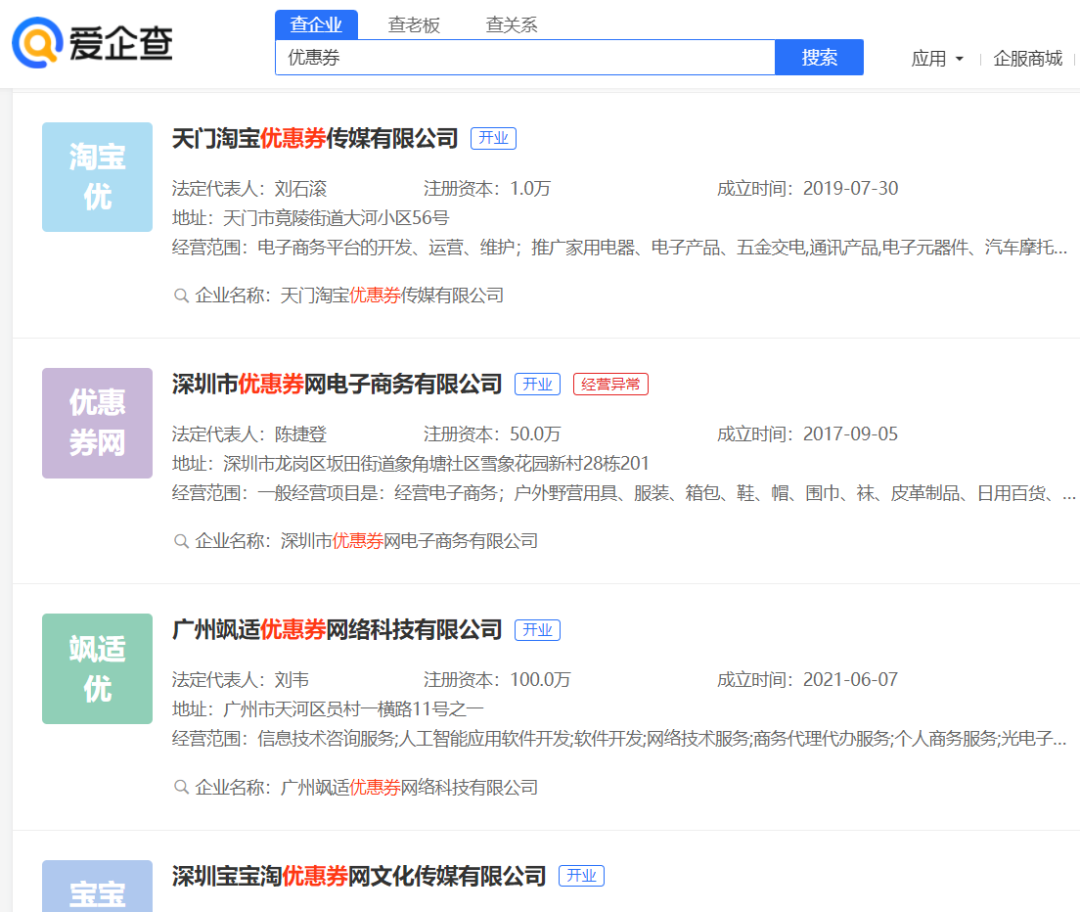Viewport: 1080px width, 912px height.
Task: Open 天门淘宝优惠券传媒有限公司 company page
Action: click(314, 138)
